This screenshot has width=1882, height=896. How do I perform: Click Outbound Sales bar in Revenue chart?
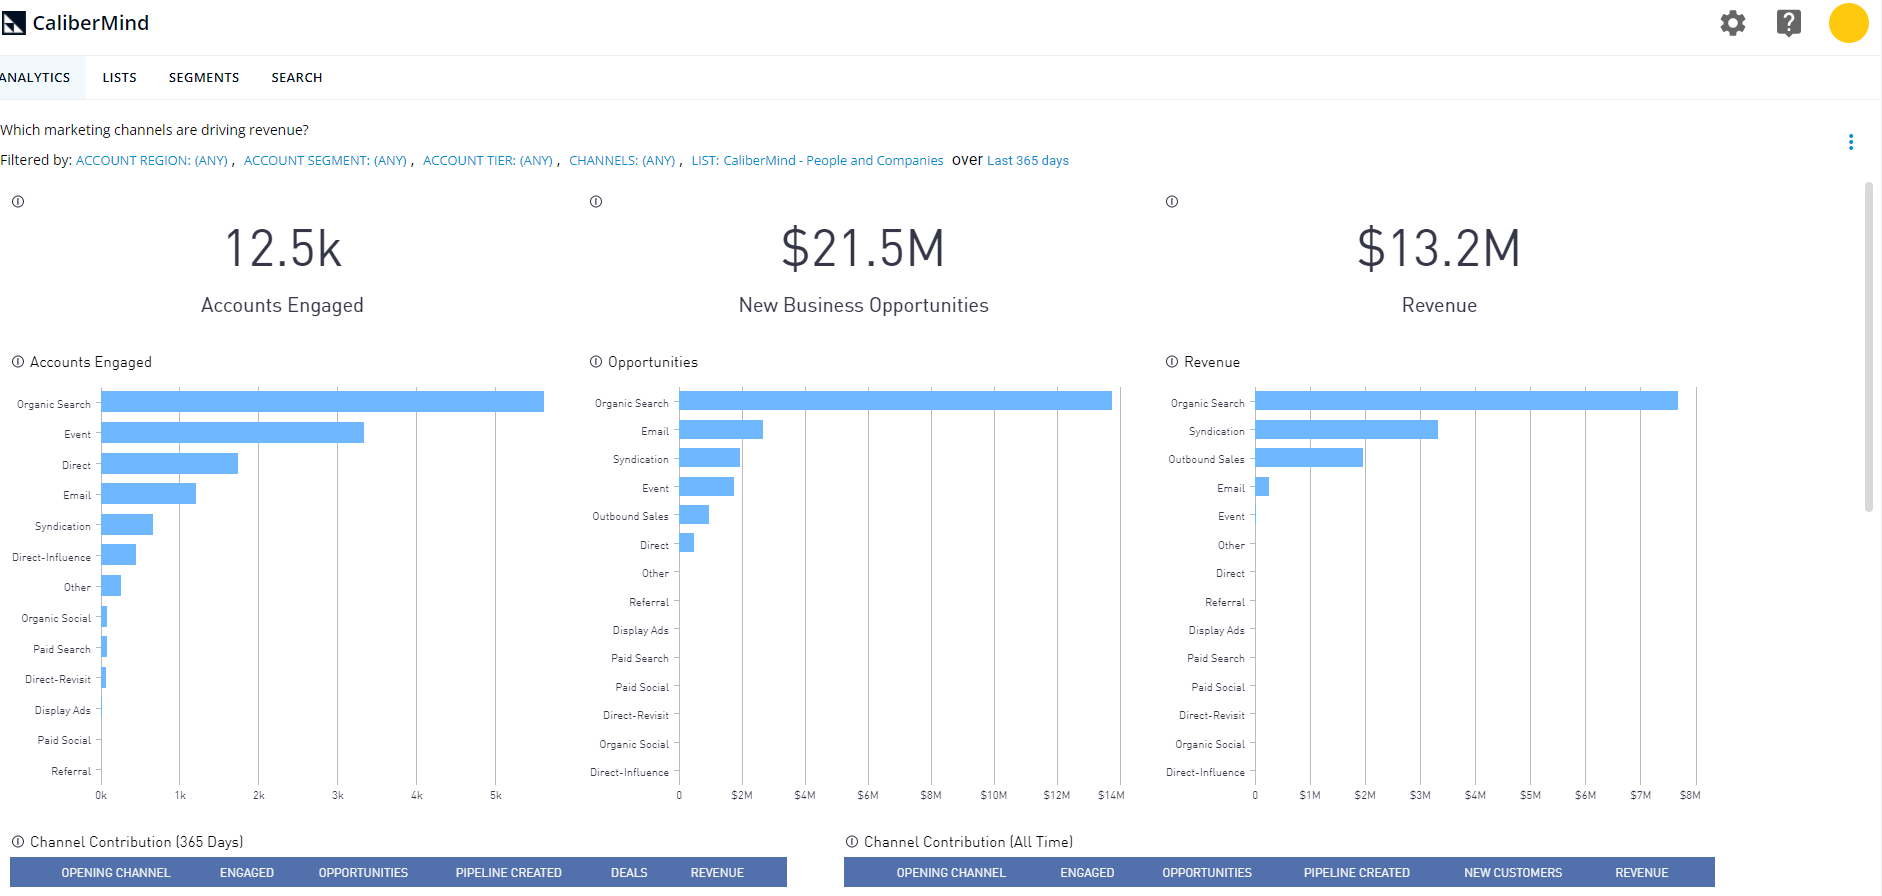(x=1309, y=457)
